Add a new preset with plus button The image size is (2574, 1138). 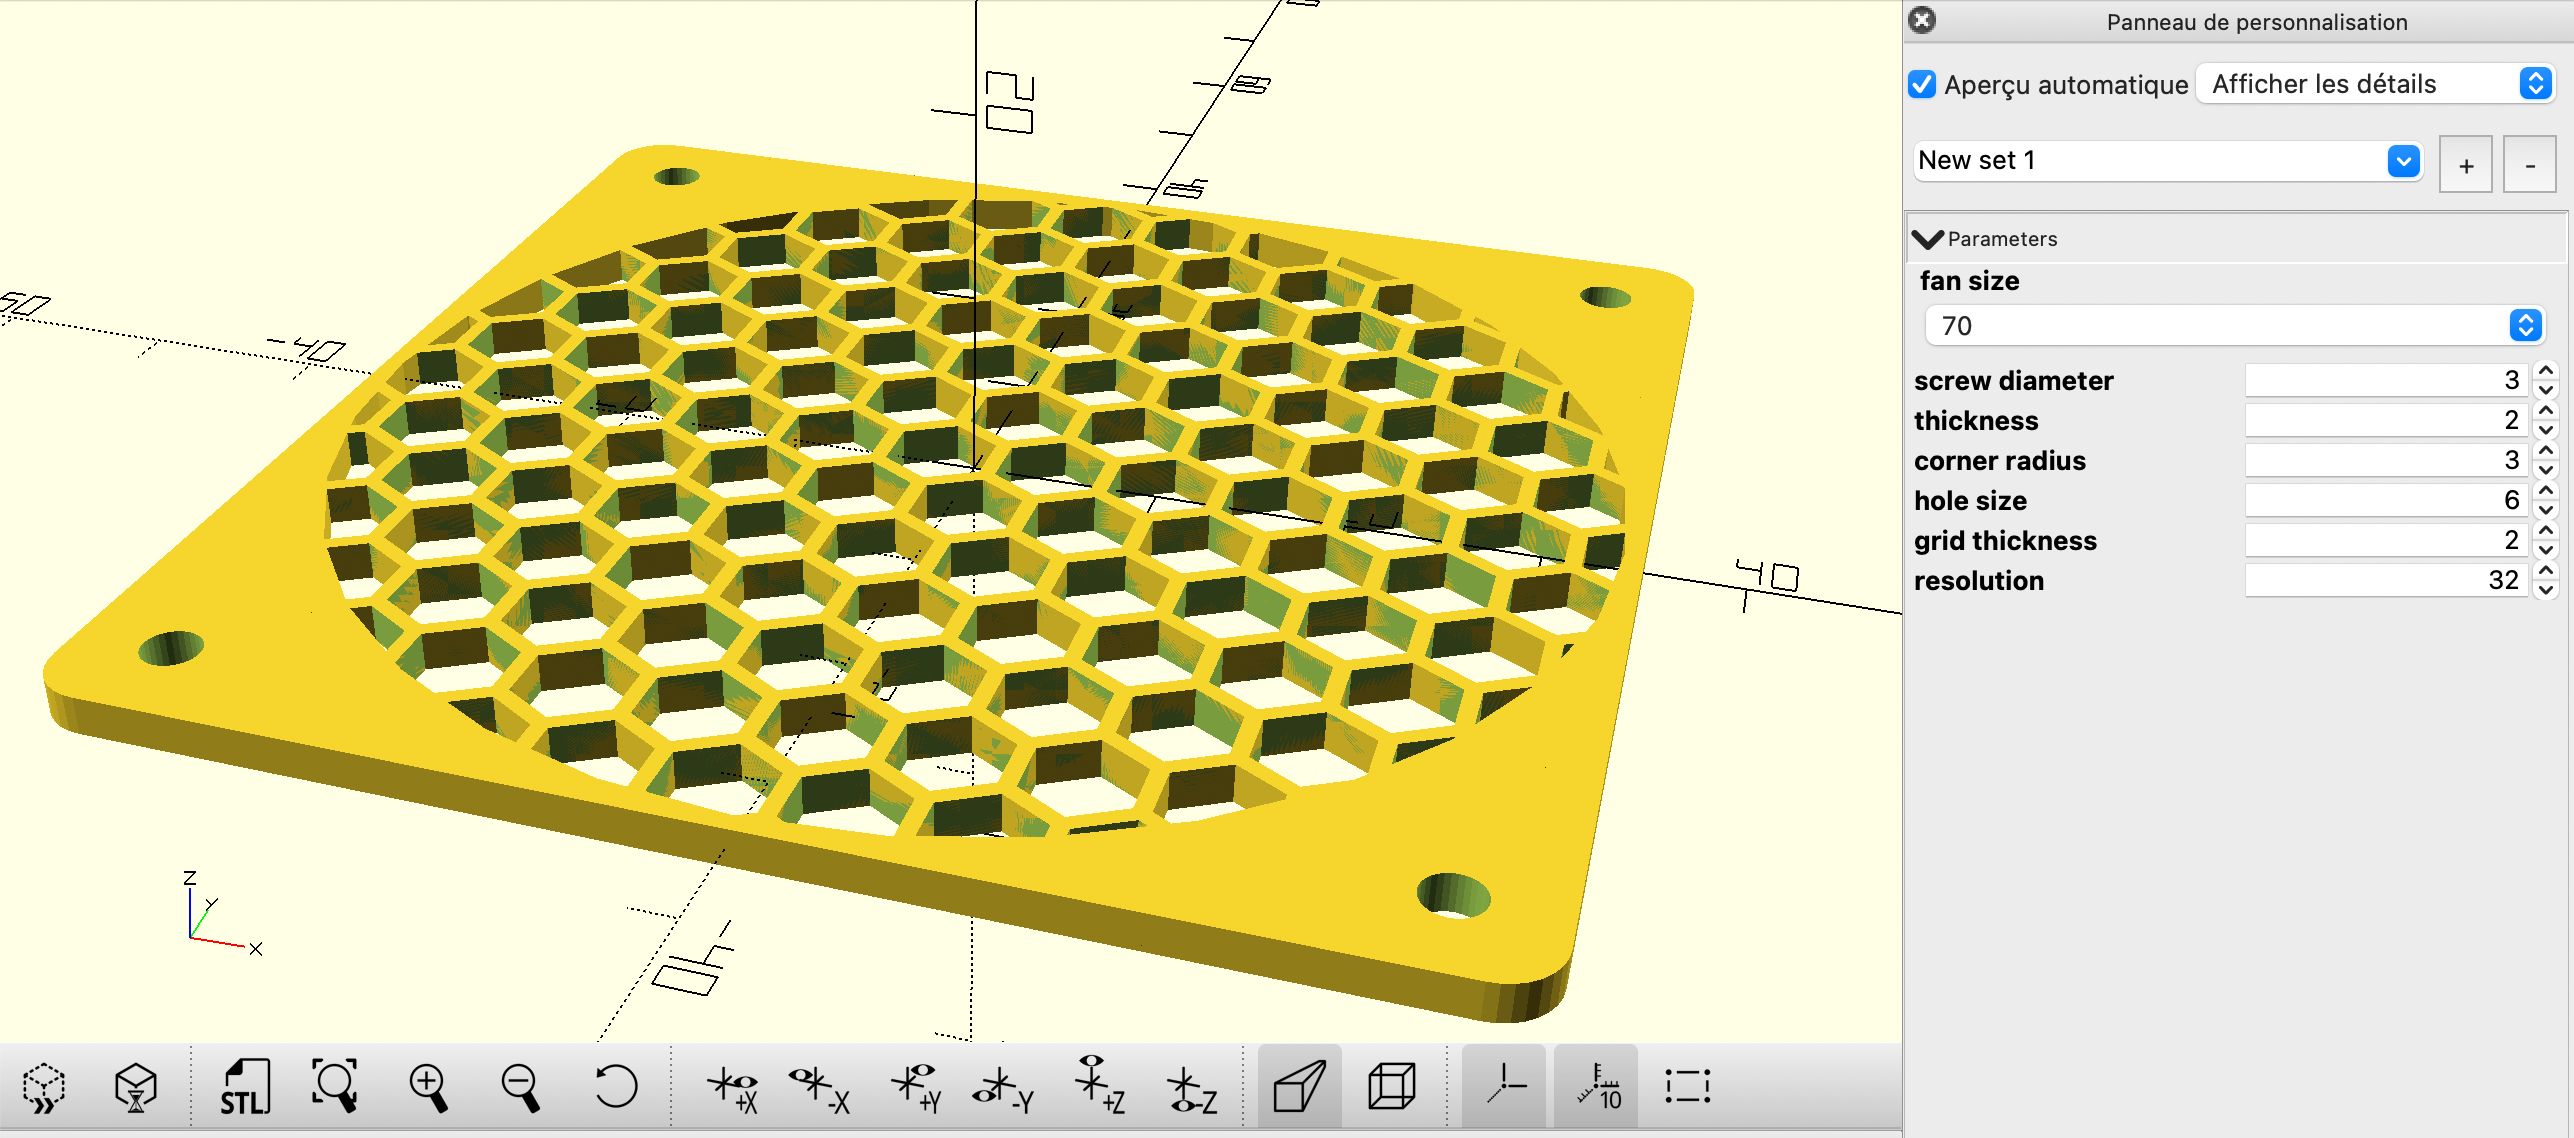point(2465,165)
